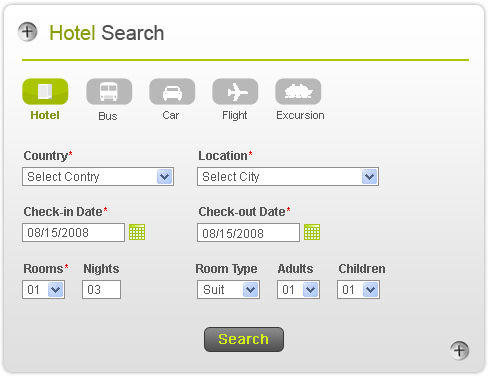Click the Bus tab label

coord(108,116)
